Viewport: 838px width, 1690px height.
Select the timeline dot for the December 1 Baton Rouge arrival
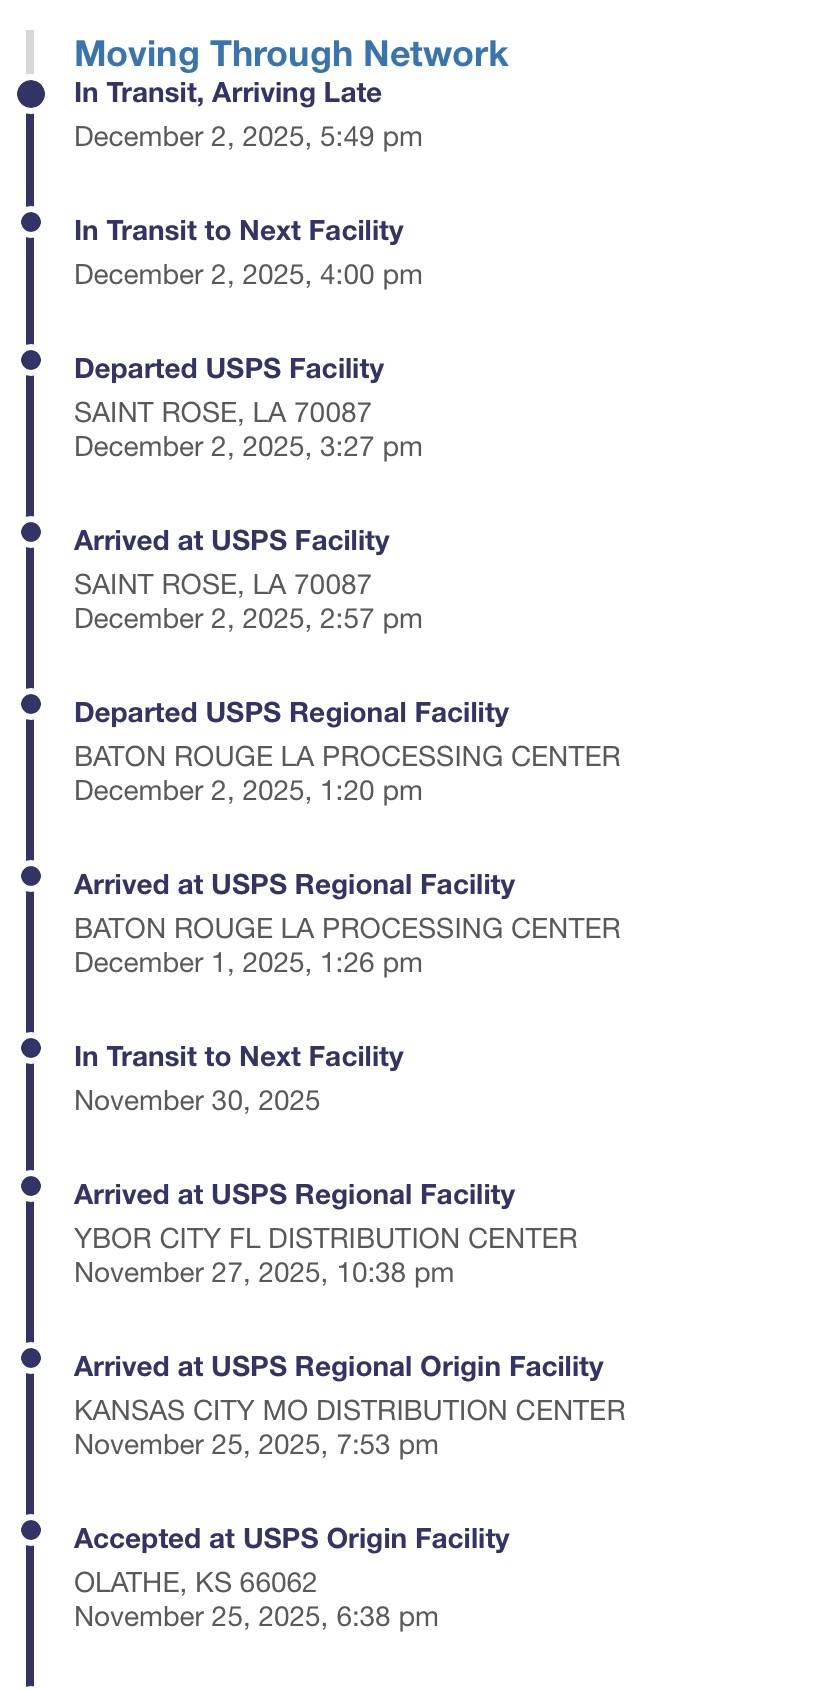point(31,876)
